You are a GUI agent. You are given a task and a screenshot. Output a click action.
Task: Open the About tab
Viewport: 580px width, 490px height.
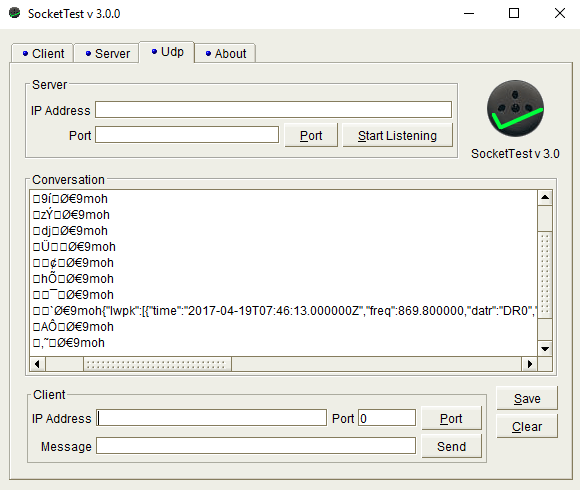click(x=225, y=53)
